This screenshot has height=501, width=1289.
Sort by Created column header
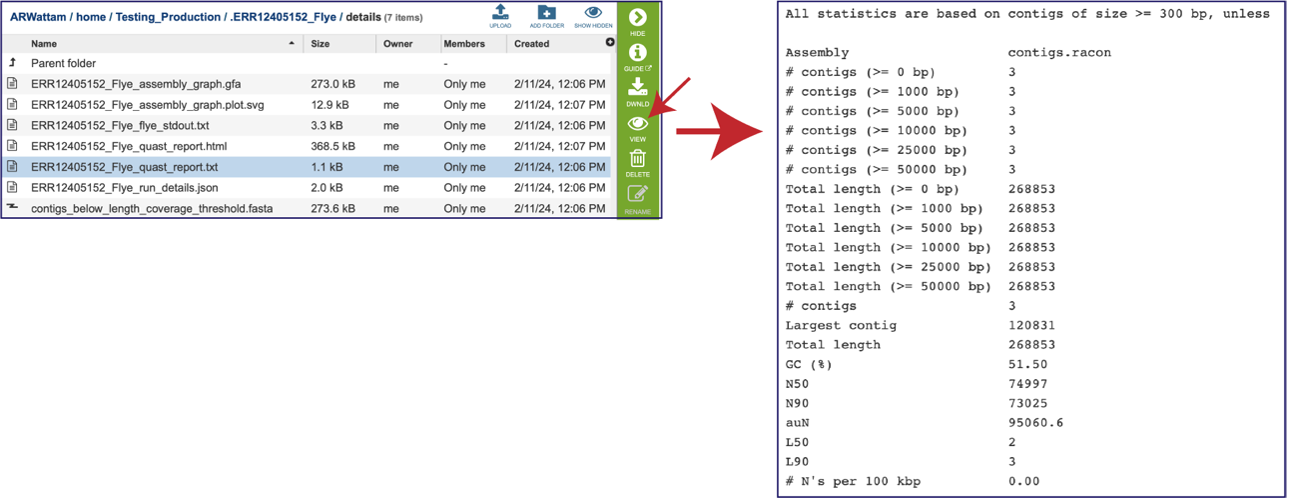tap(532, 44)
